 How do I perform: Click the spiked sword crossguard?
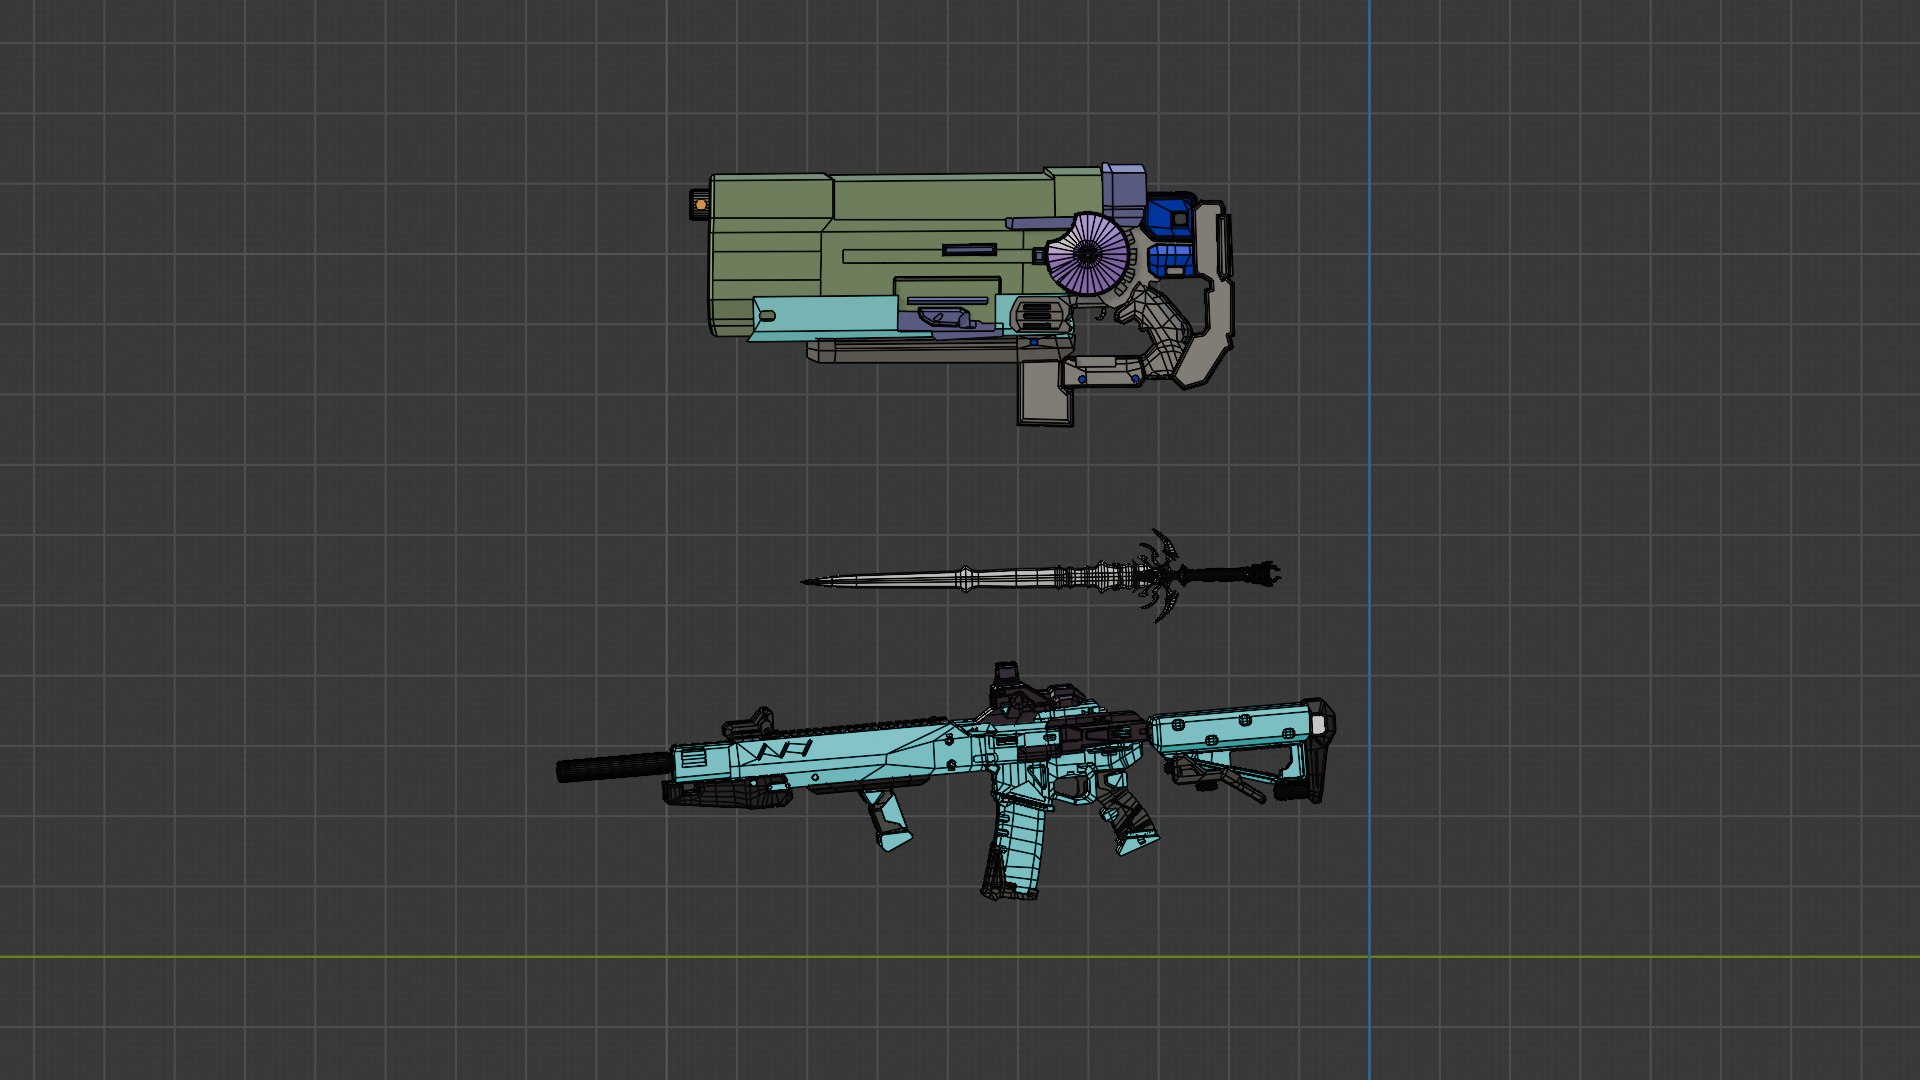1160,576
